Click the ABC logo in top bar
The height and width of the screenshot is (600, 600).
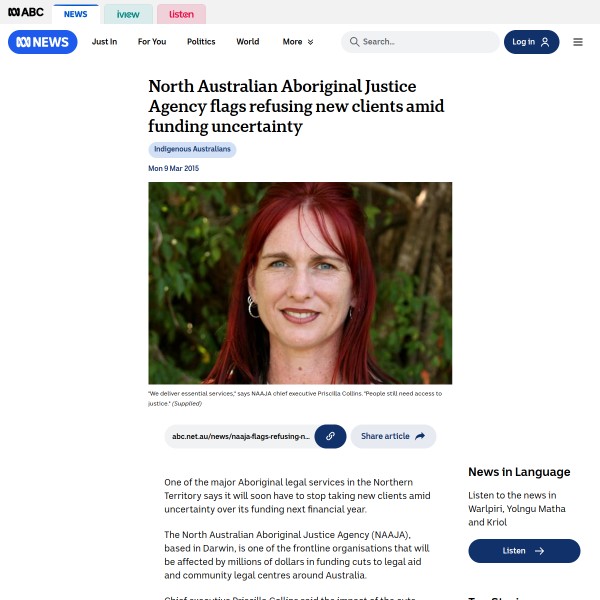(26, 12)
